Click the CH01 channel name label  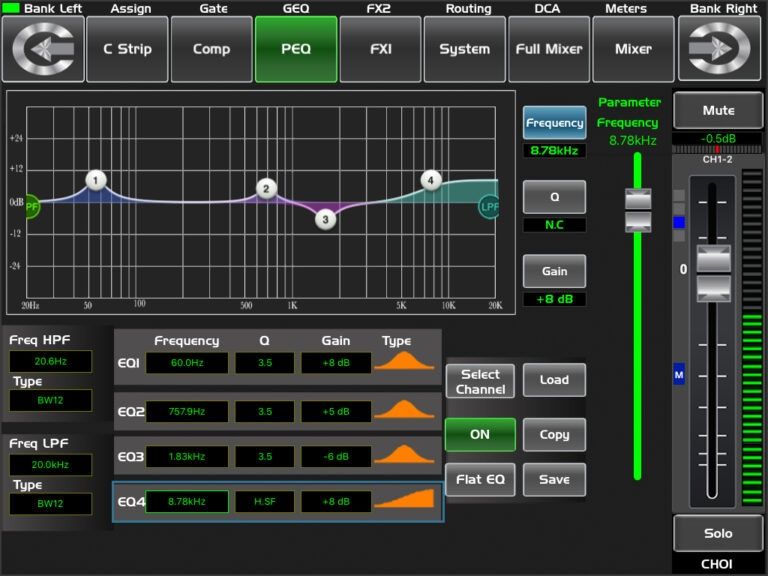pyautogui.click(x=717, y=564)
